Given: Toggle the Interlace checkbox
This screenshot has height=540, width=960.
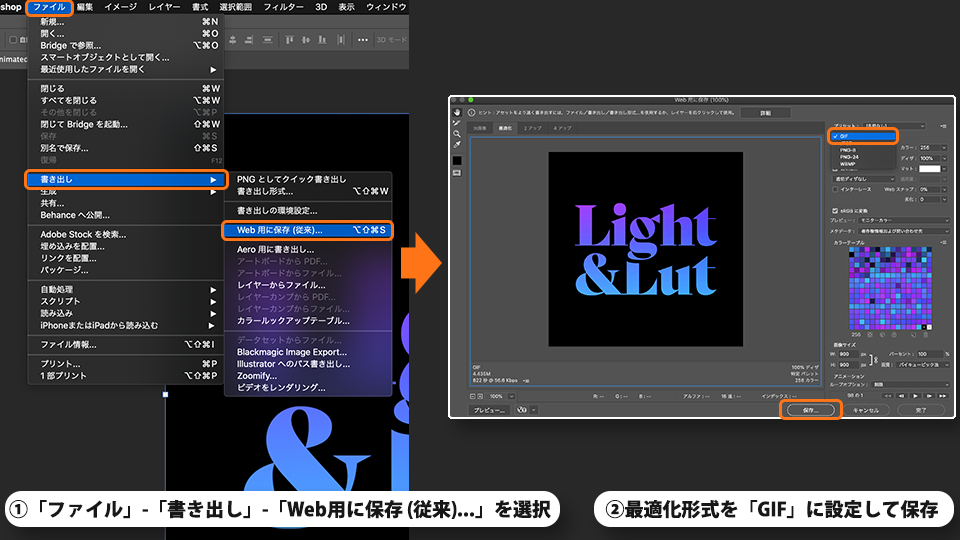Looking at the screenshot, I should pos(835,189).
